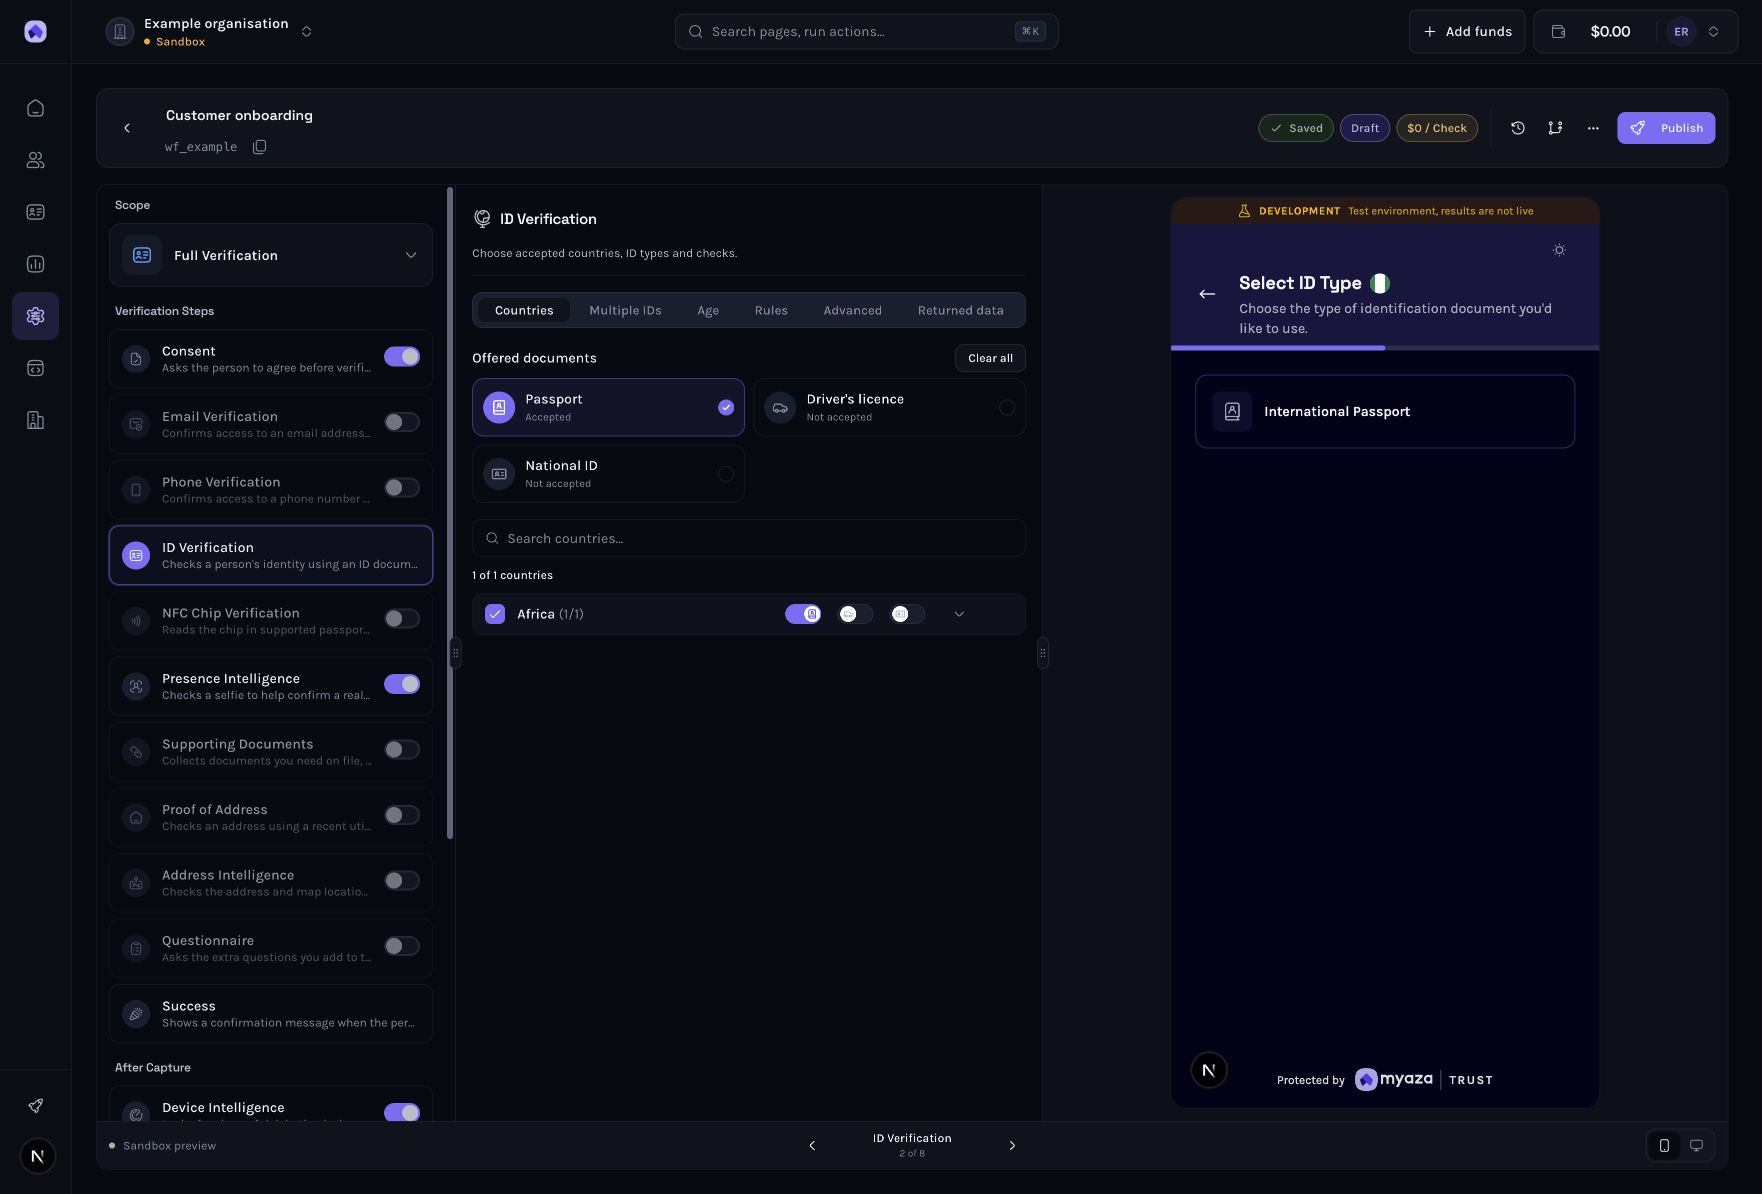Click the Search countries field
The width and height of the screenshot is (1762, 1194).
(x=749, y=538)
